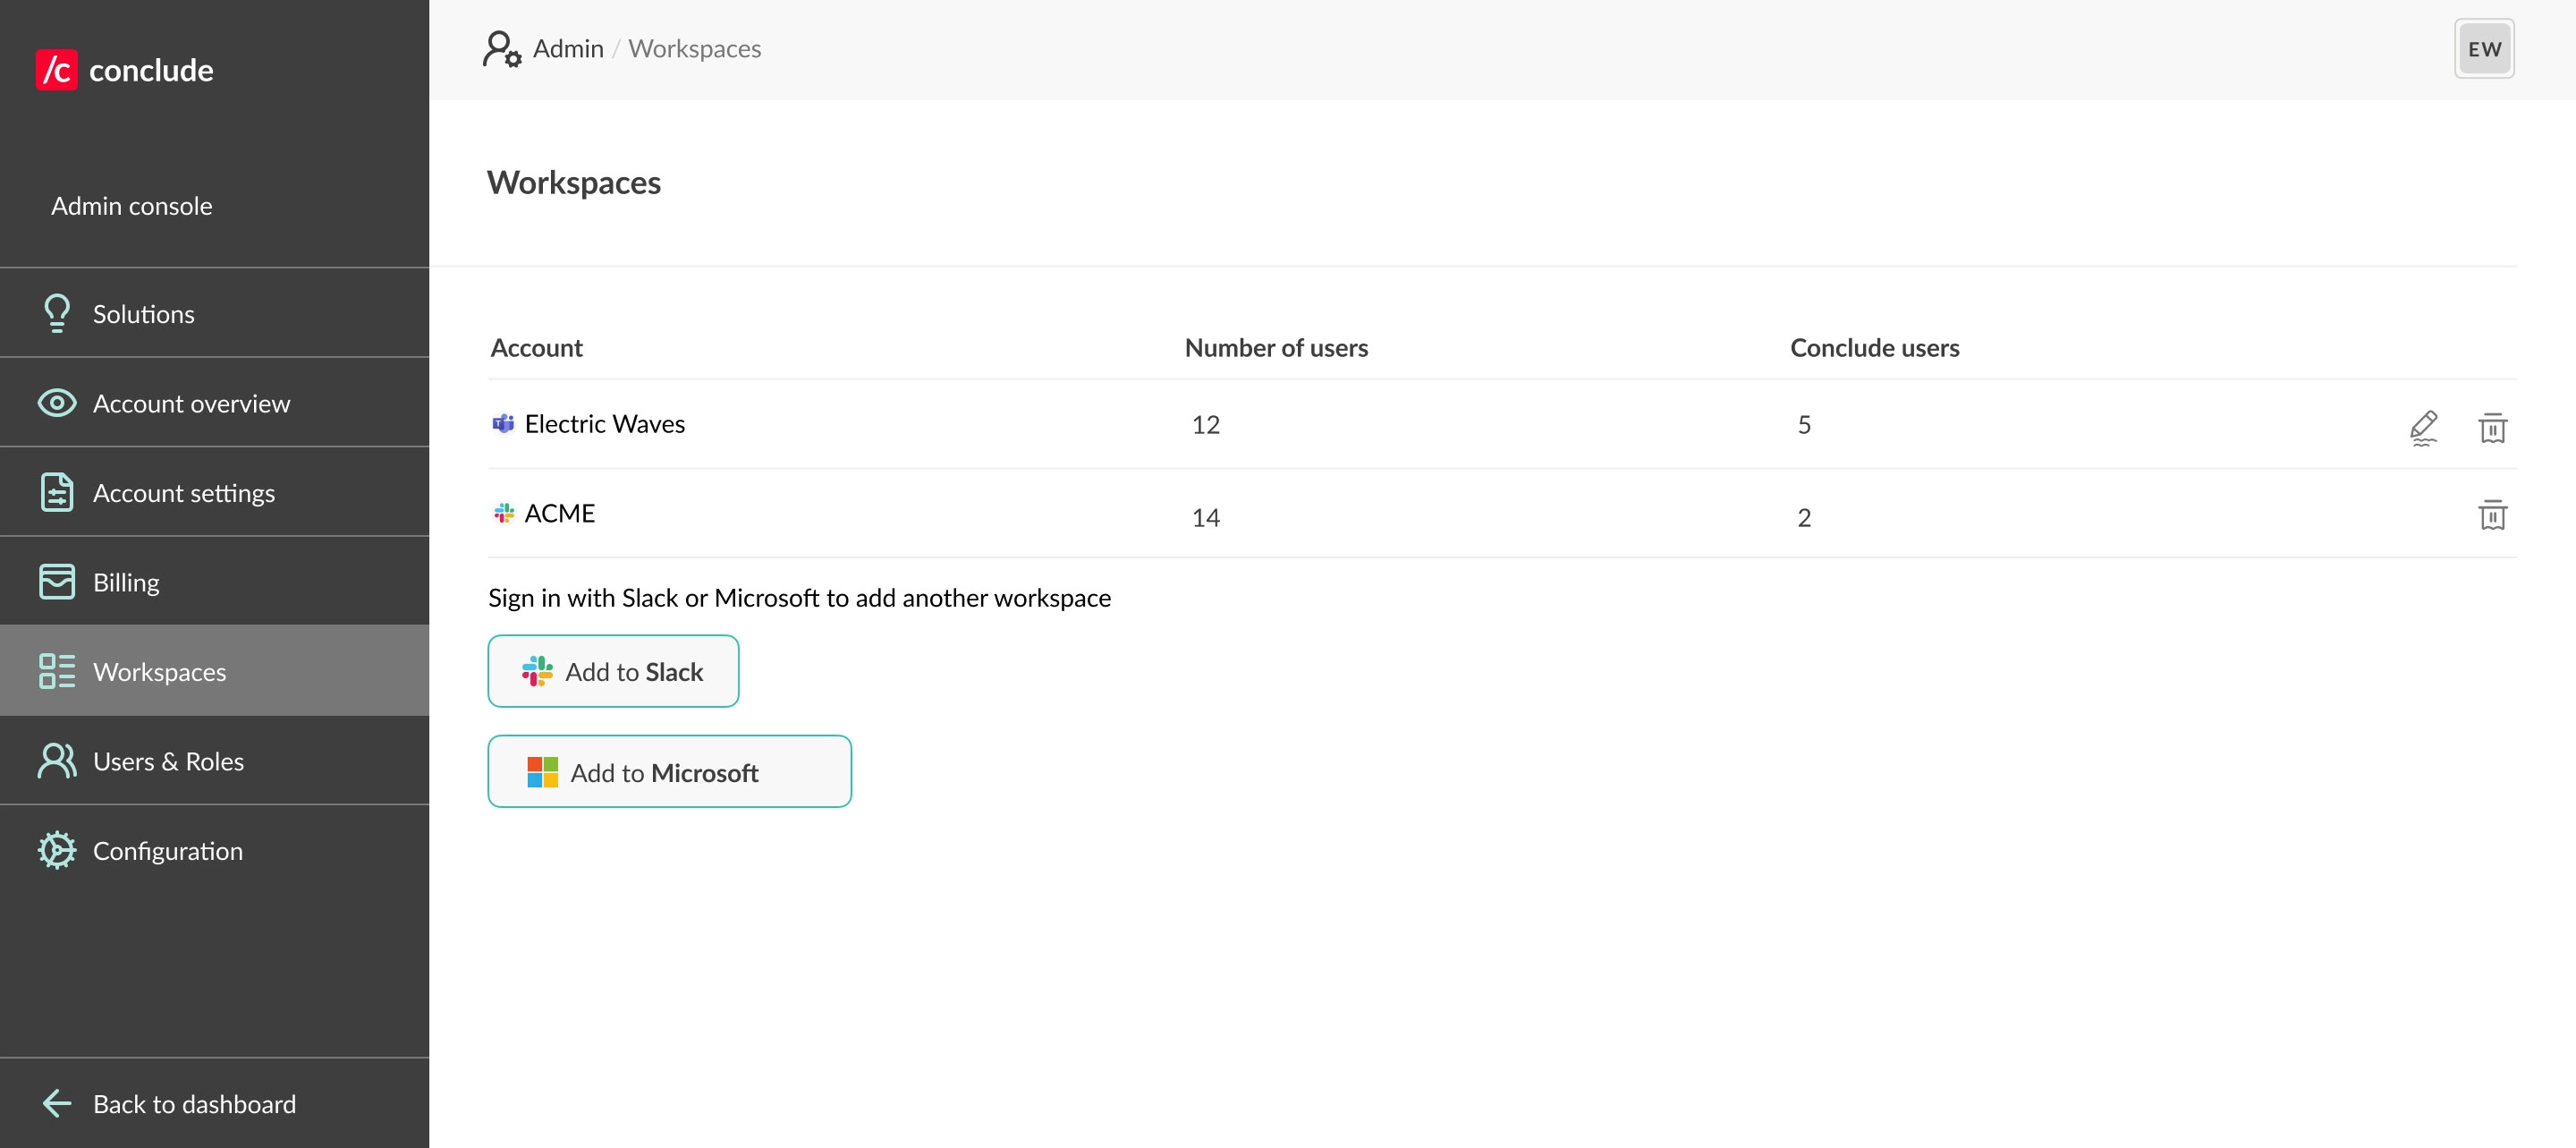The image size is (2576, 1148).
Task: Click the Solutions lightbulb icon
Action: tap(57, 313)
